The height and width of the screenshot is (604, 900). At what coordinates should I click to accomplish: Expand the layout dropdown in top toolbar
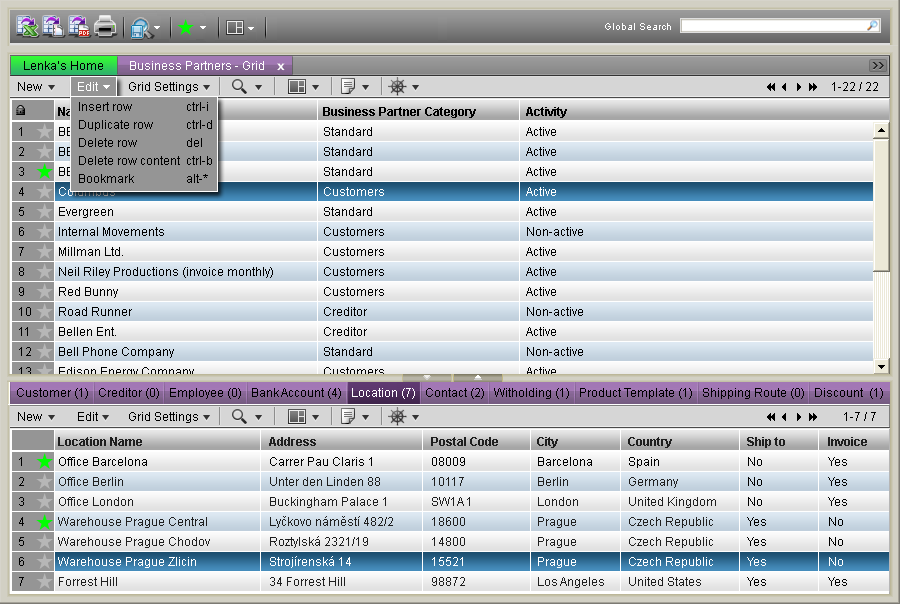coord(239,28)
